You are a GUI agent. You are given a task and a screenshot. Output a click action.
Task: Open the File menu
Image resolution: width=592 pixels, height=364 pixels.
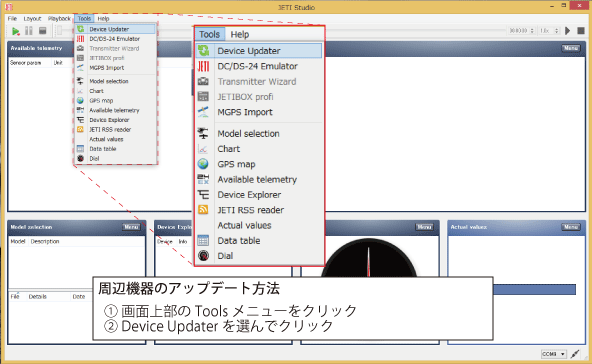click(12, 19)
